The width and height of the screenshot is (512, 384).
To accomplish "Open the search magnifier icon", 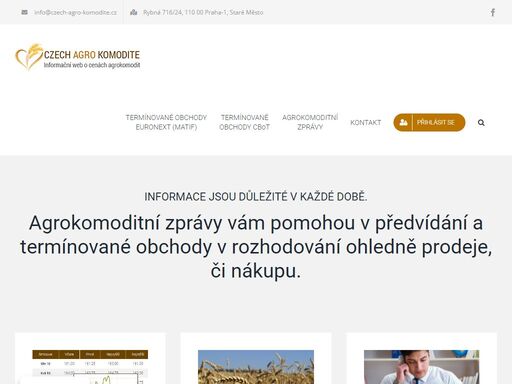I will tap(481, 122).
